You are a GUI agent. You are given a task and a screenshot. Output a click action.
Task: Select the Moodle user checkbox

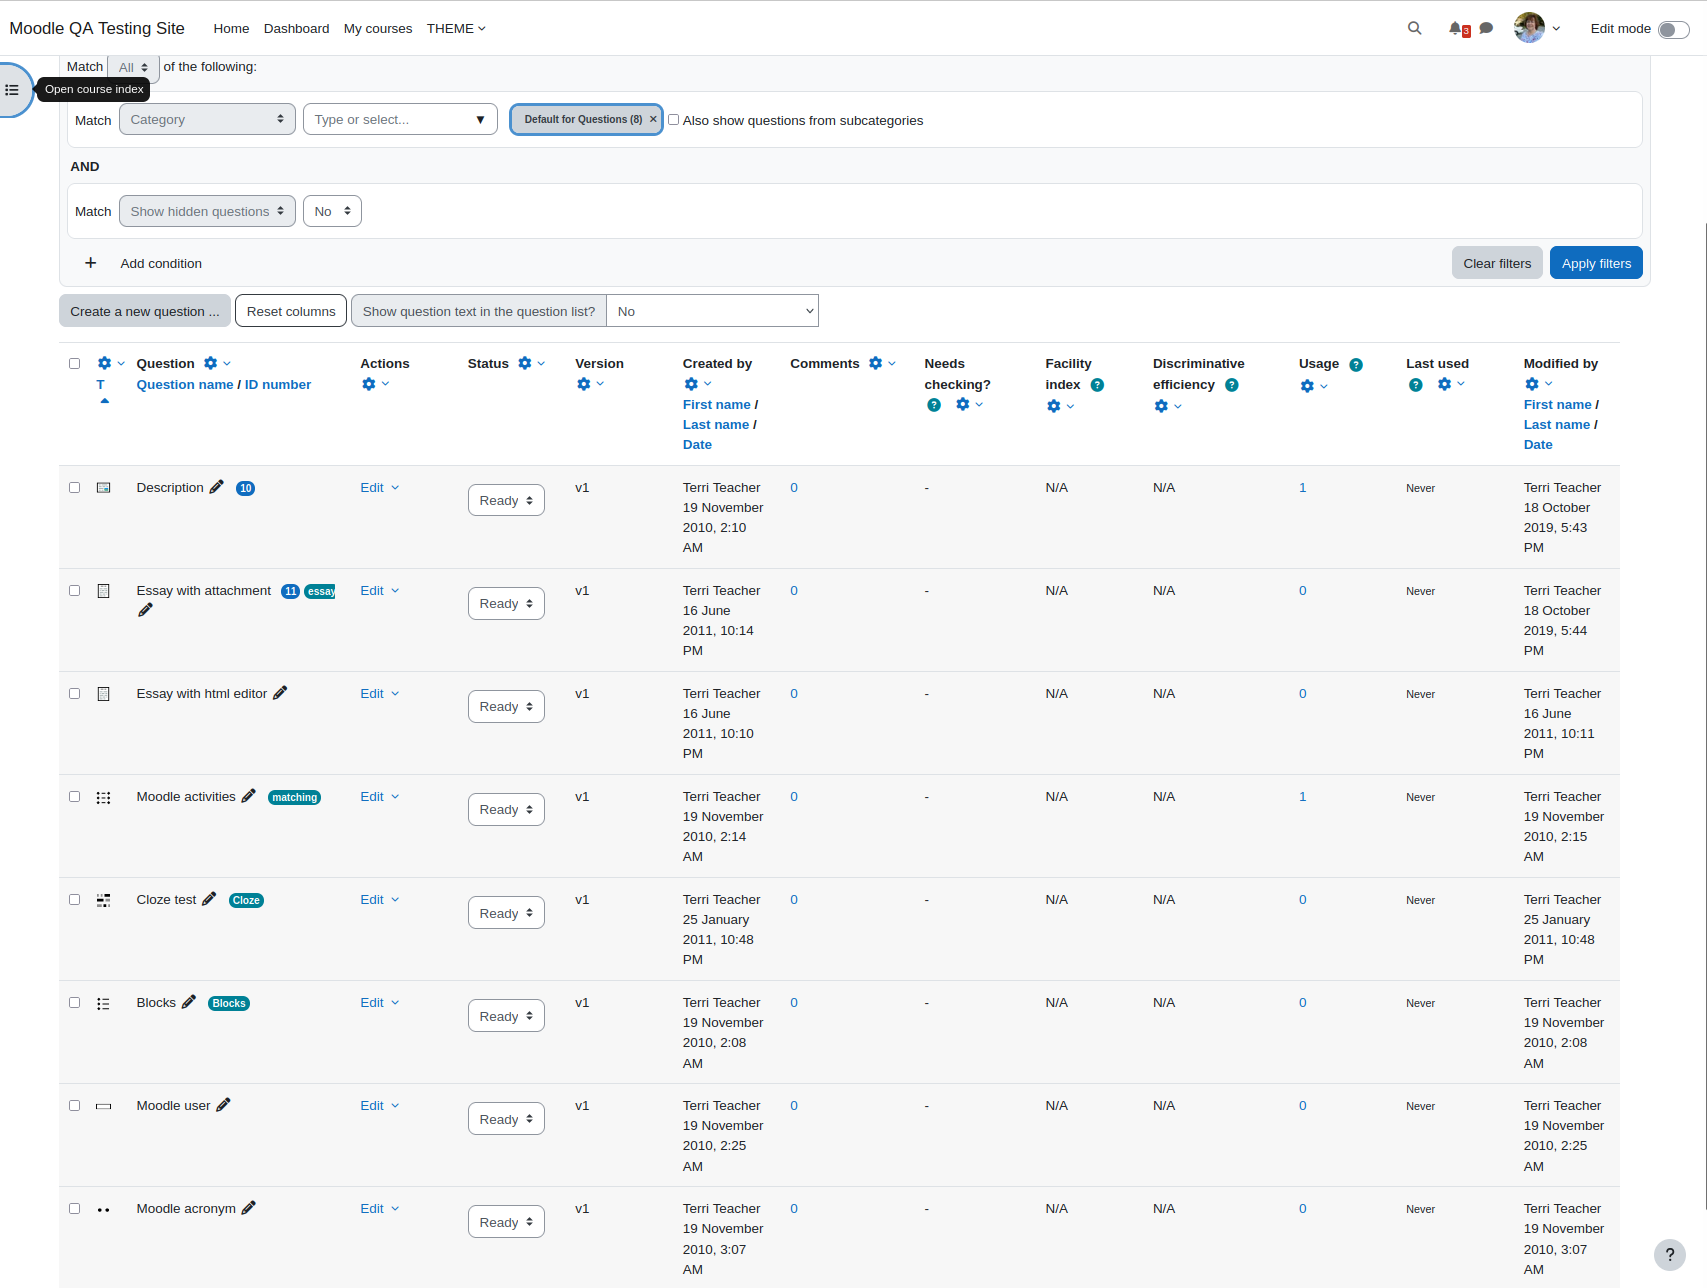pos(74,1106)
